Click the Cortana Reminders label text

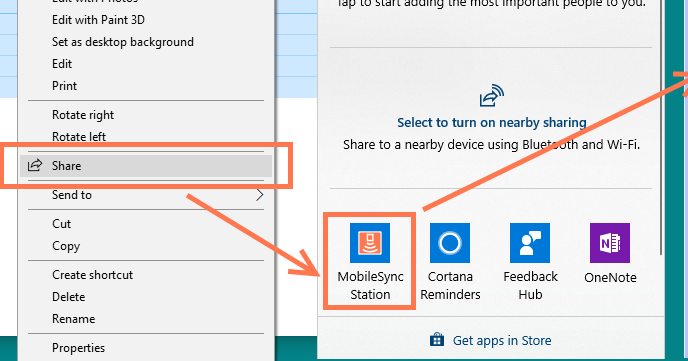(450, 286)
